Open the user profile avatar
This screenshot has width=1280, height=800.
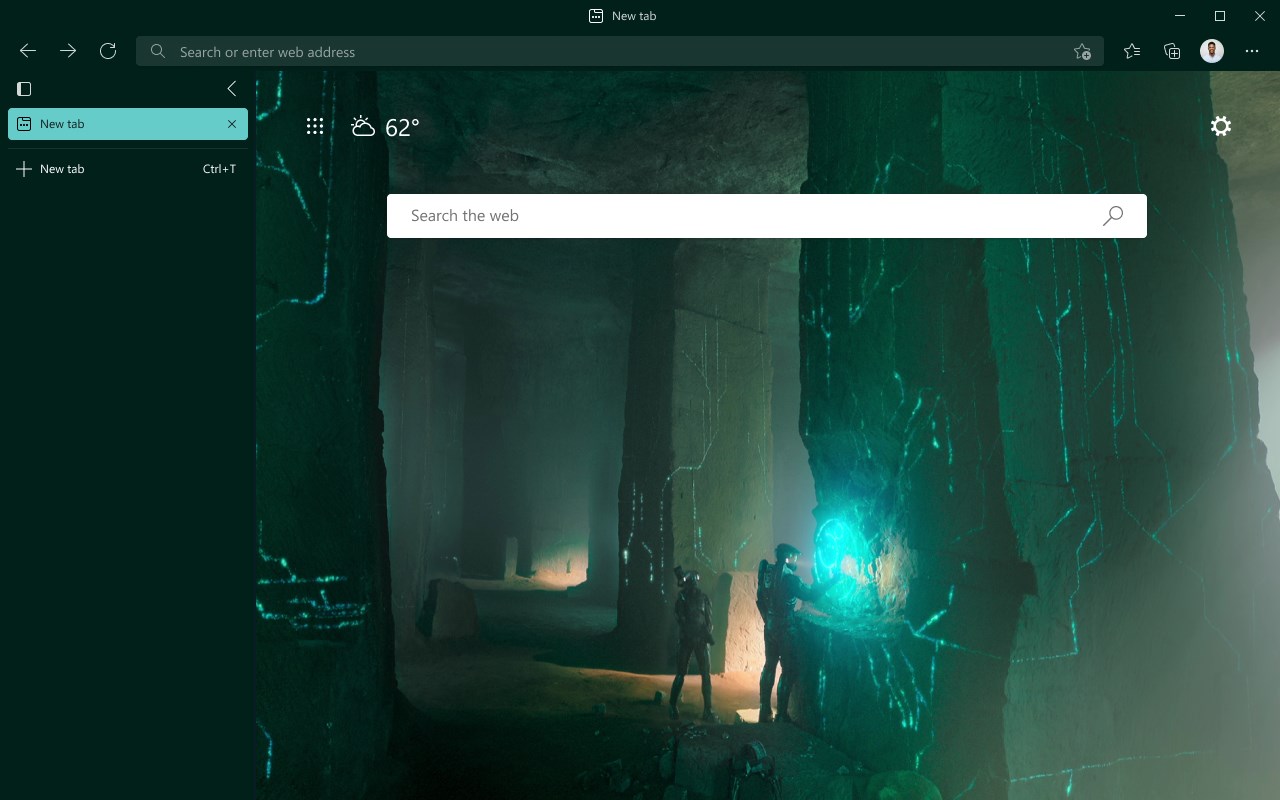[1212, 51]
